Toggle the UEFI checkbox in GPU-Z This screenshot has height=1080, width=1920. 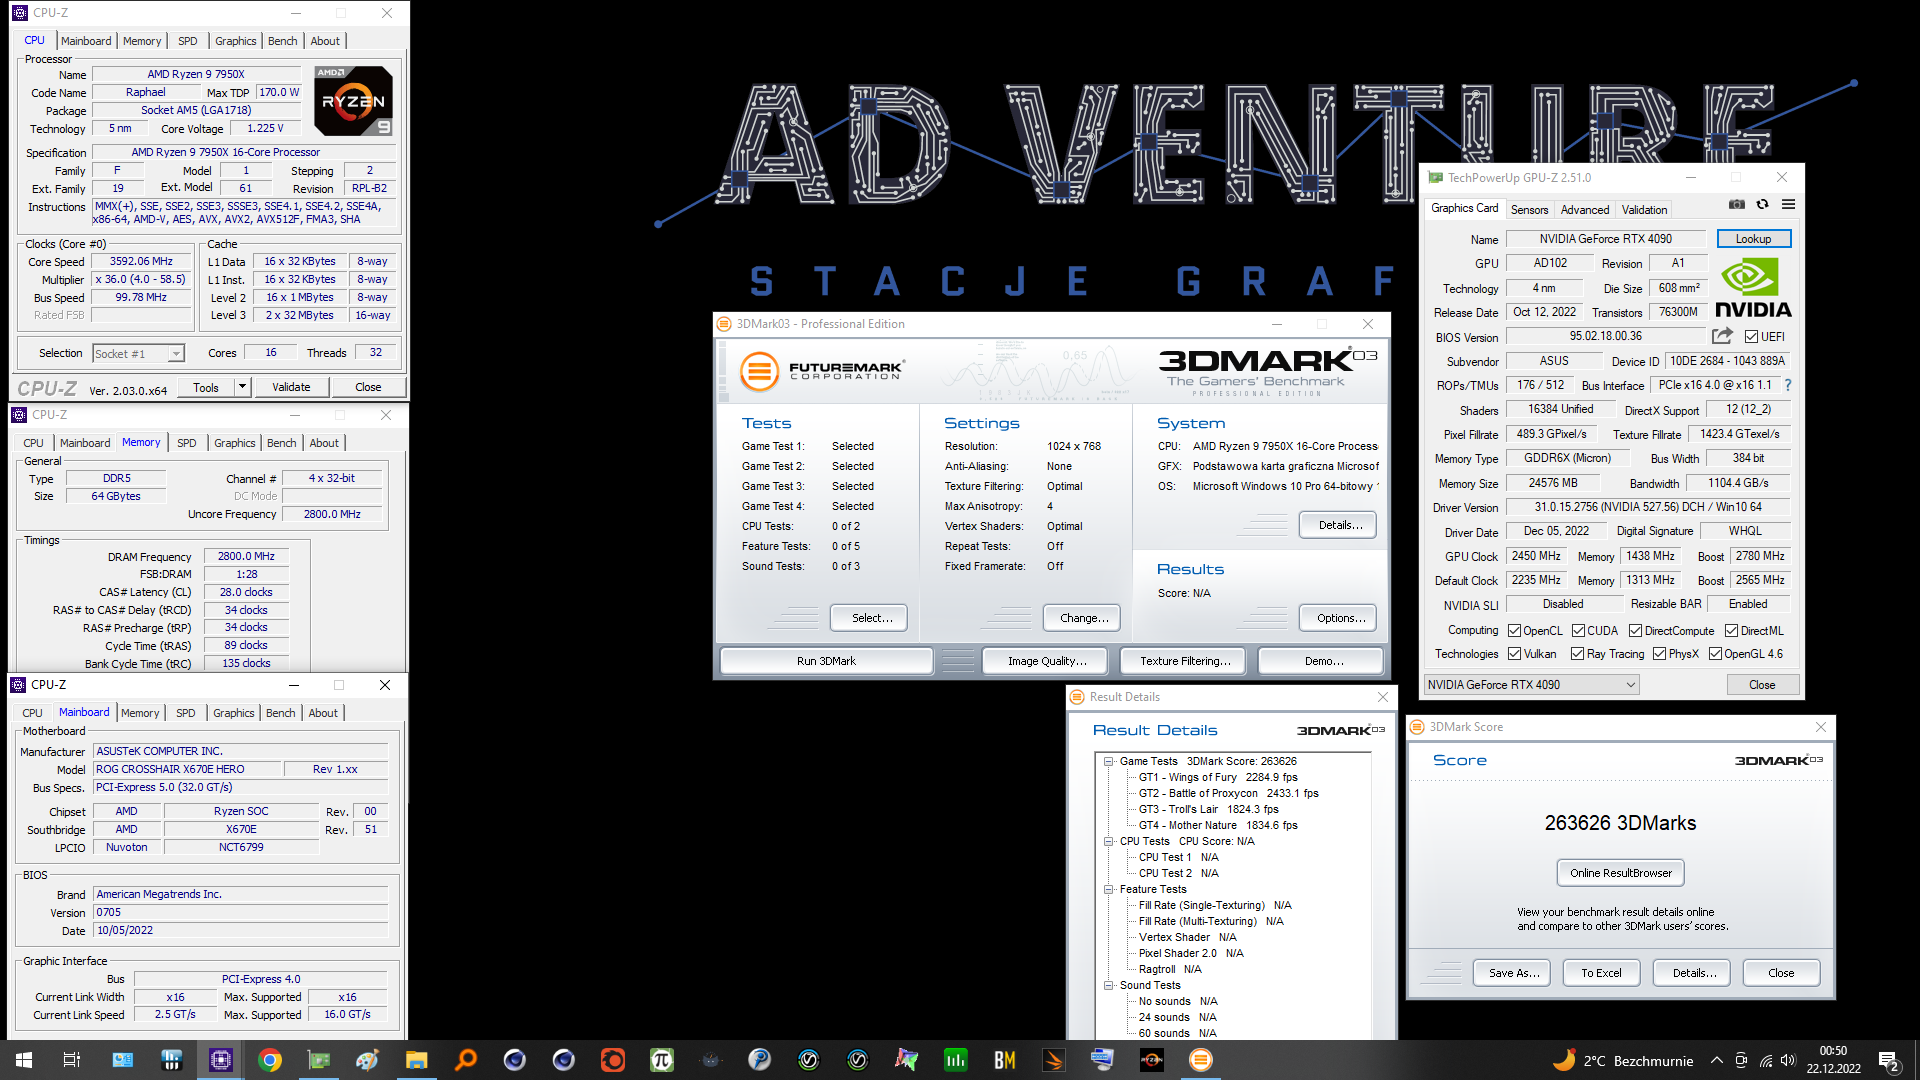coord(1751,337)
